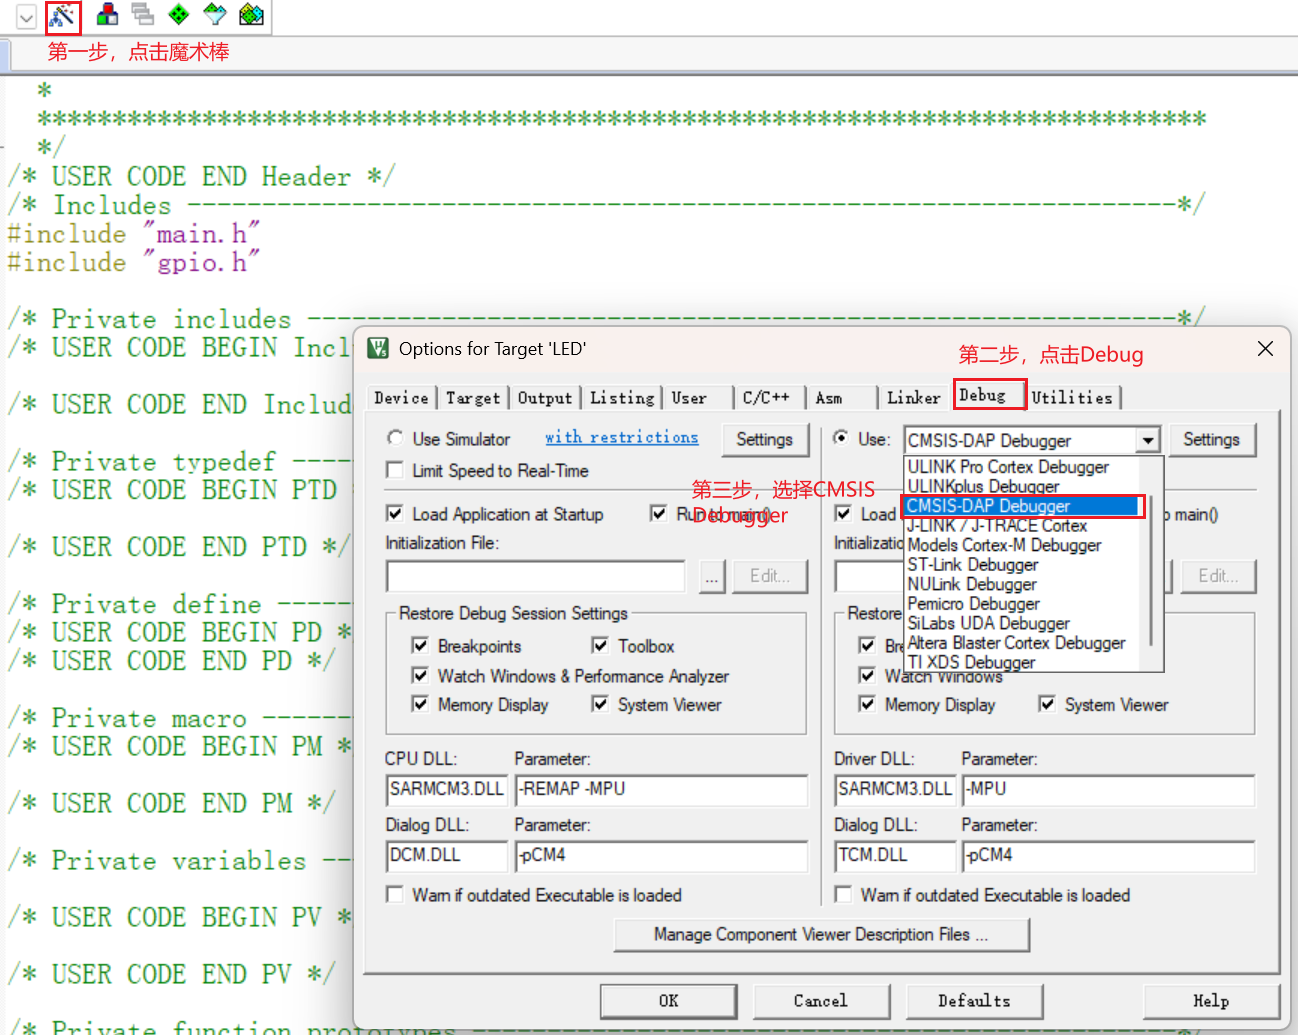Click the grayed Manage Multi-Project Workspace icon
Screen dimensions: 1298x1035
(x=143, y=15)
